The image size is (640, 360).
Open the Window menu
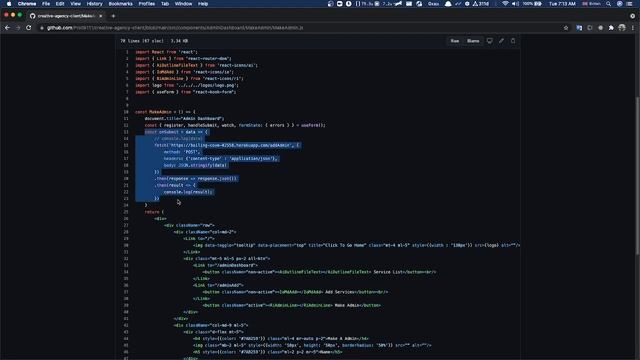coord(183,4)
